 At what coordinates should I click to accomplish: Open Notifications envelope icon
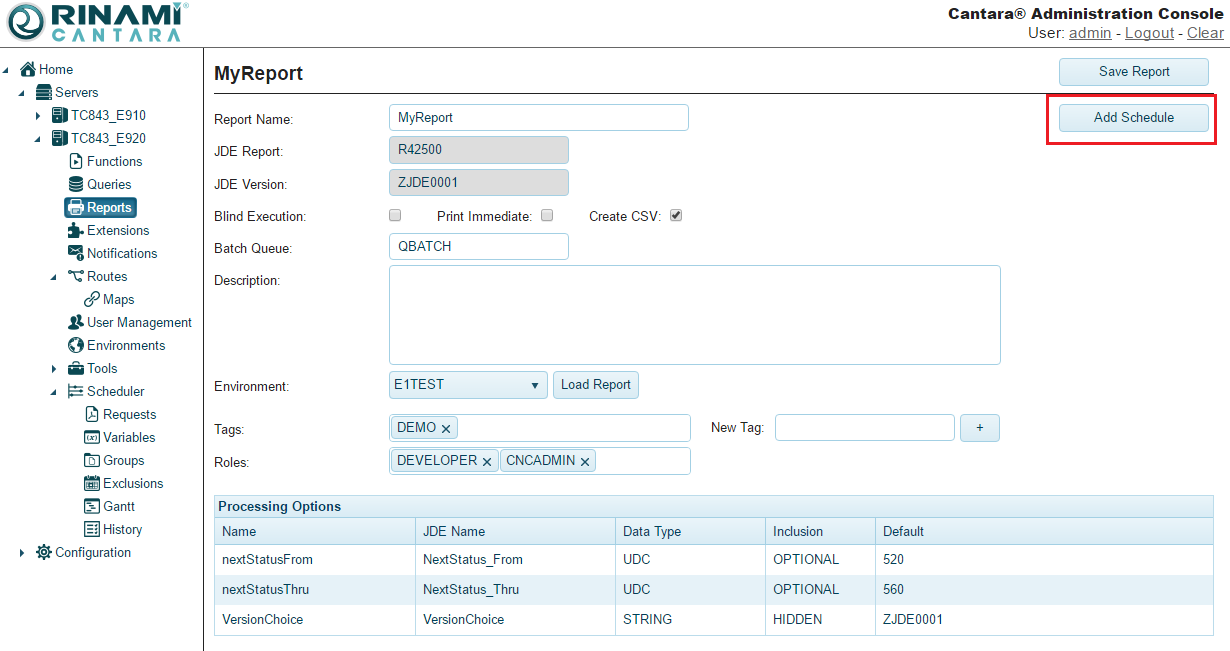click(76, 253)
